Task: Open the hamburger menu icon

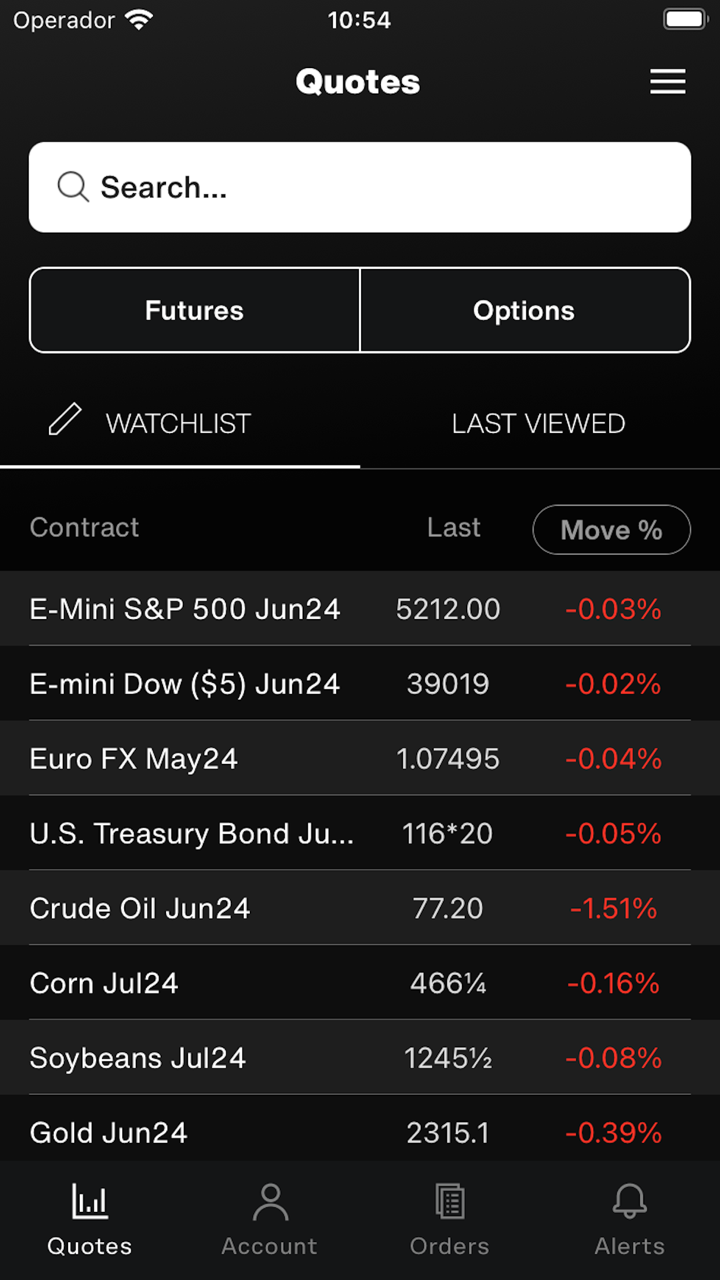Action: (x=668, y=82)
